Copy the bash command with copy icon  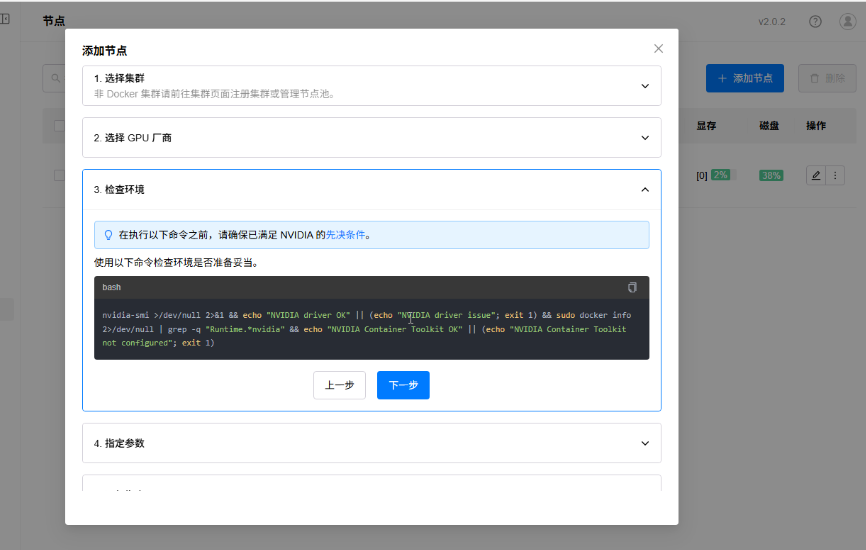pyautogui.click(x=632, y=287)
